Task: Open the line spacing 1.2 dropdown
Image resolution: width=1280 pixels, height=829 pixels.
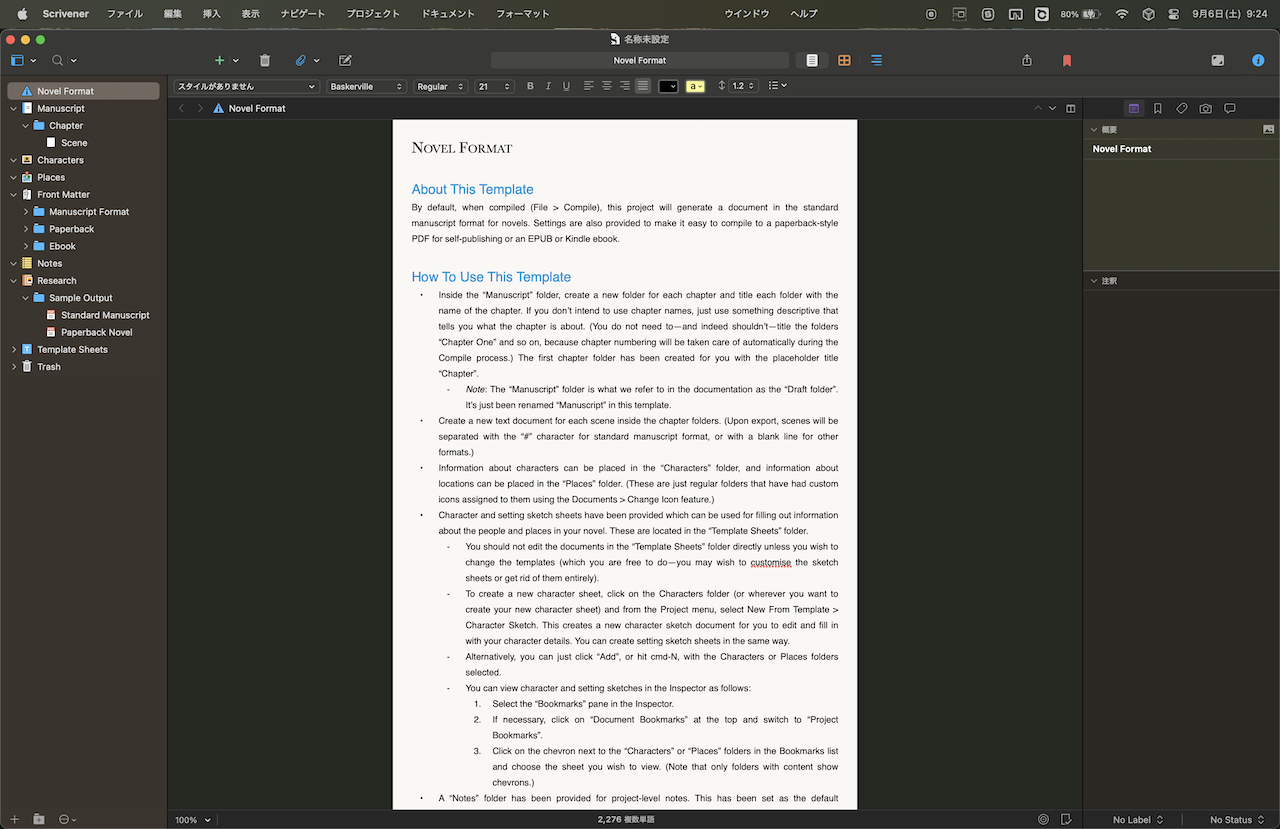Action: (743, 86)
